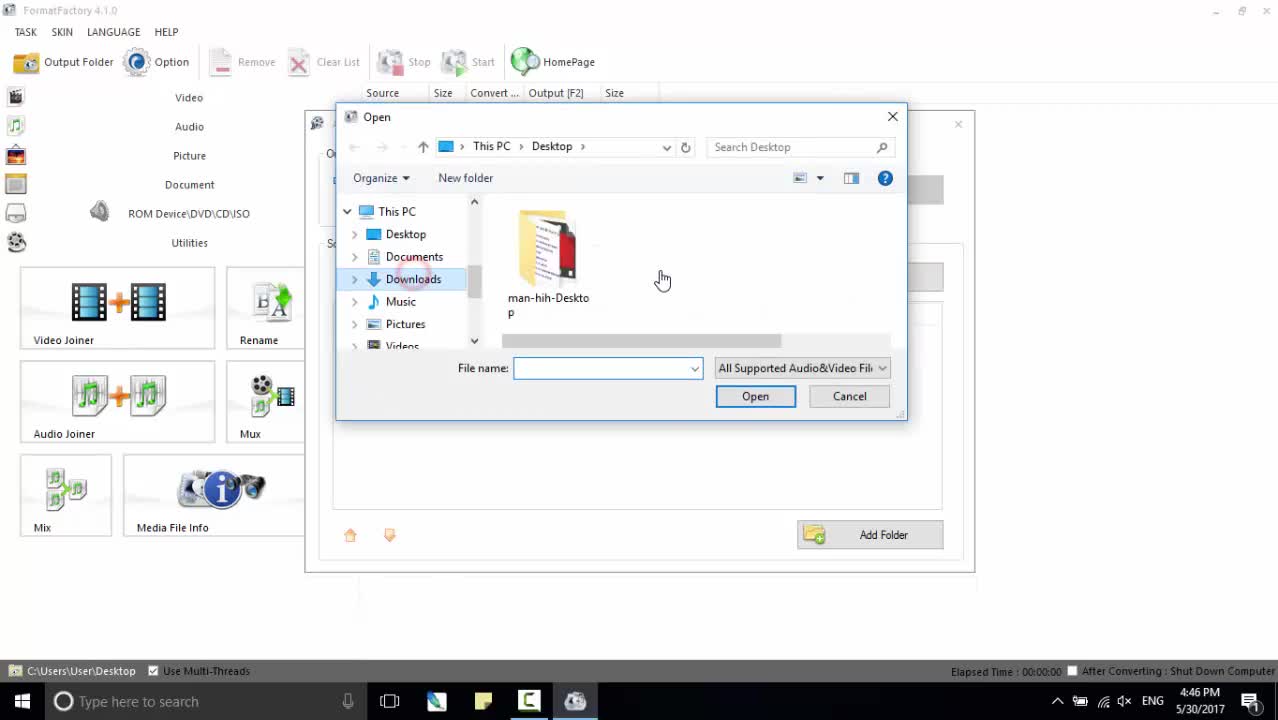Select the Video category film icon
Screen dimensions: 1278x720
point(15,97)
